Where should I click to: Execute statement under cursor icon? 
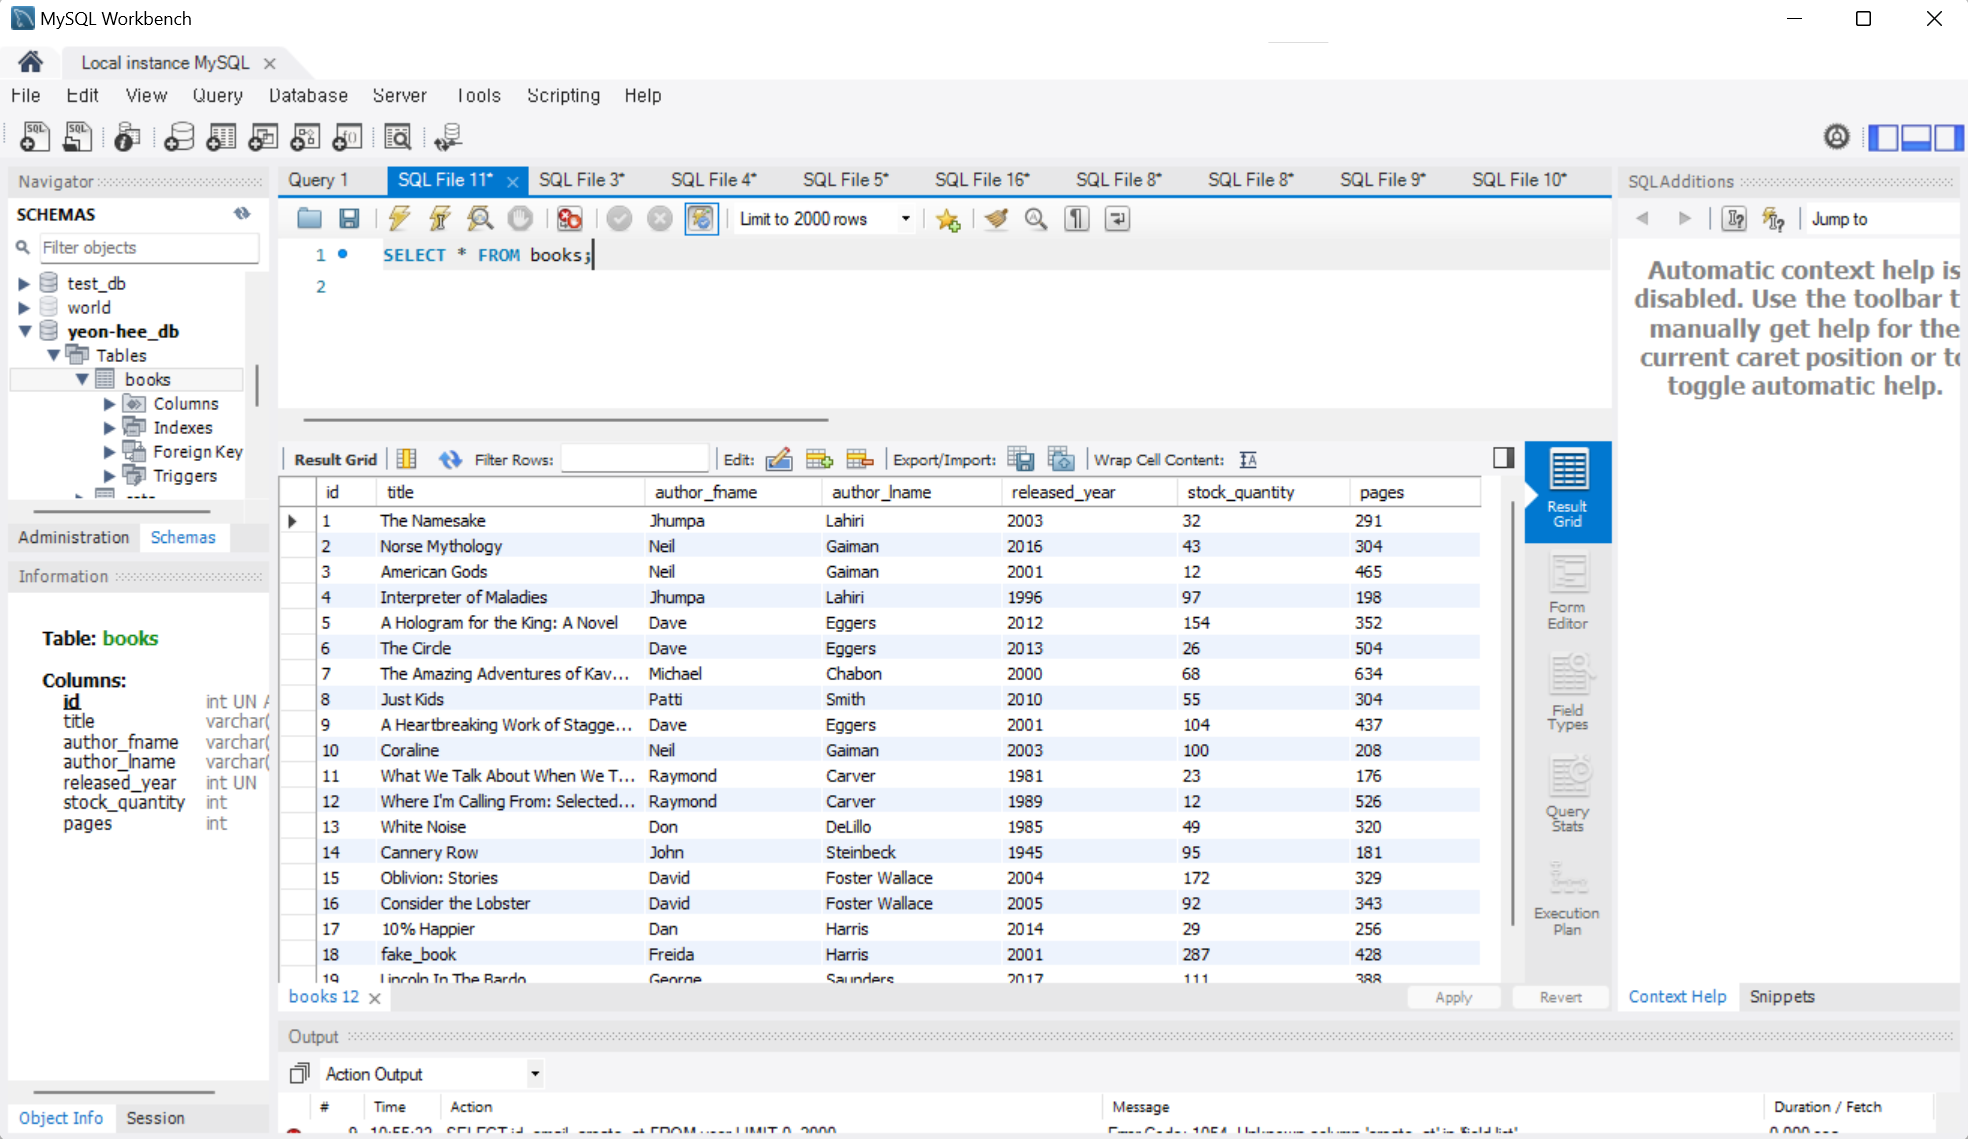click(x=439, y=219)
